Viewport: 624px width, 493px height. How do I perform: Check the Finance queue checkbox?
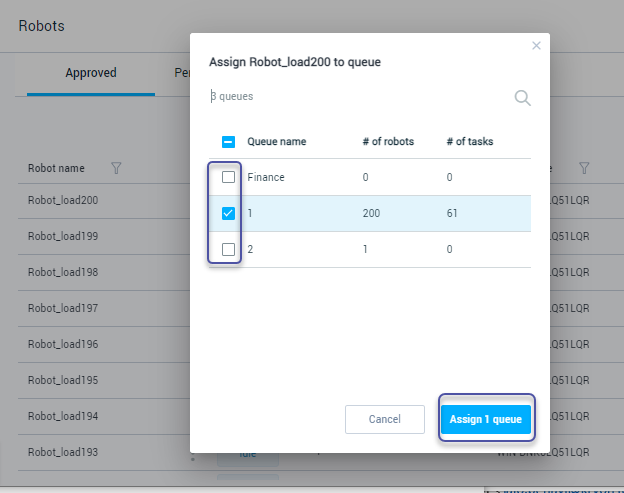pyautogui.click(x=228, y=177)
